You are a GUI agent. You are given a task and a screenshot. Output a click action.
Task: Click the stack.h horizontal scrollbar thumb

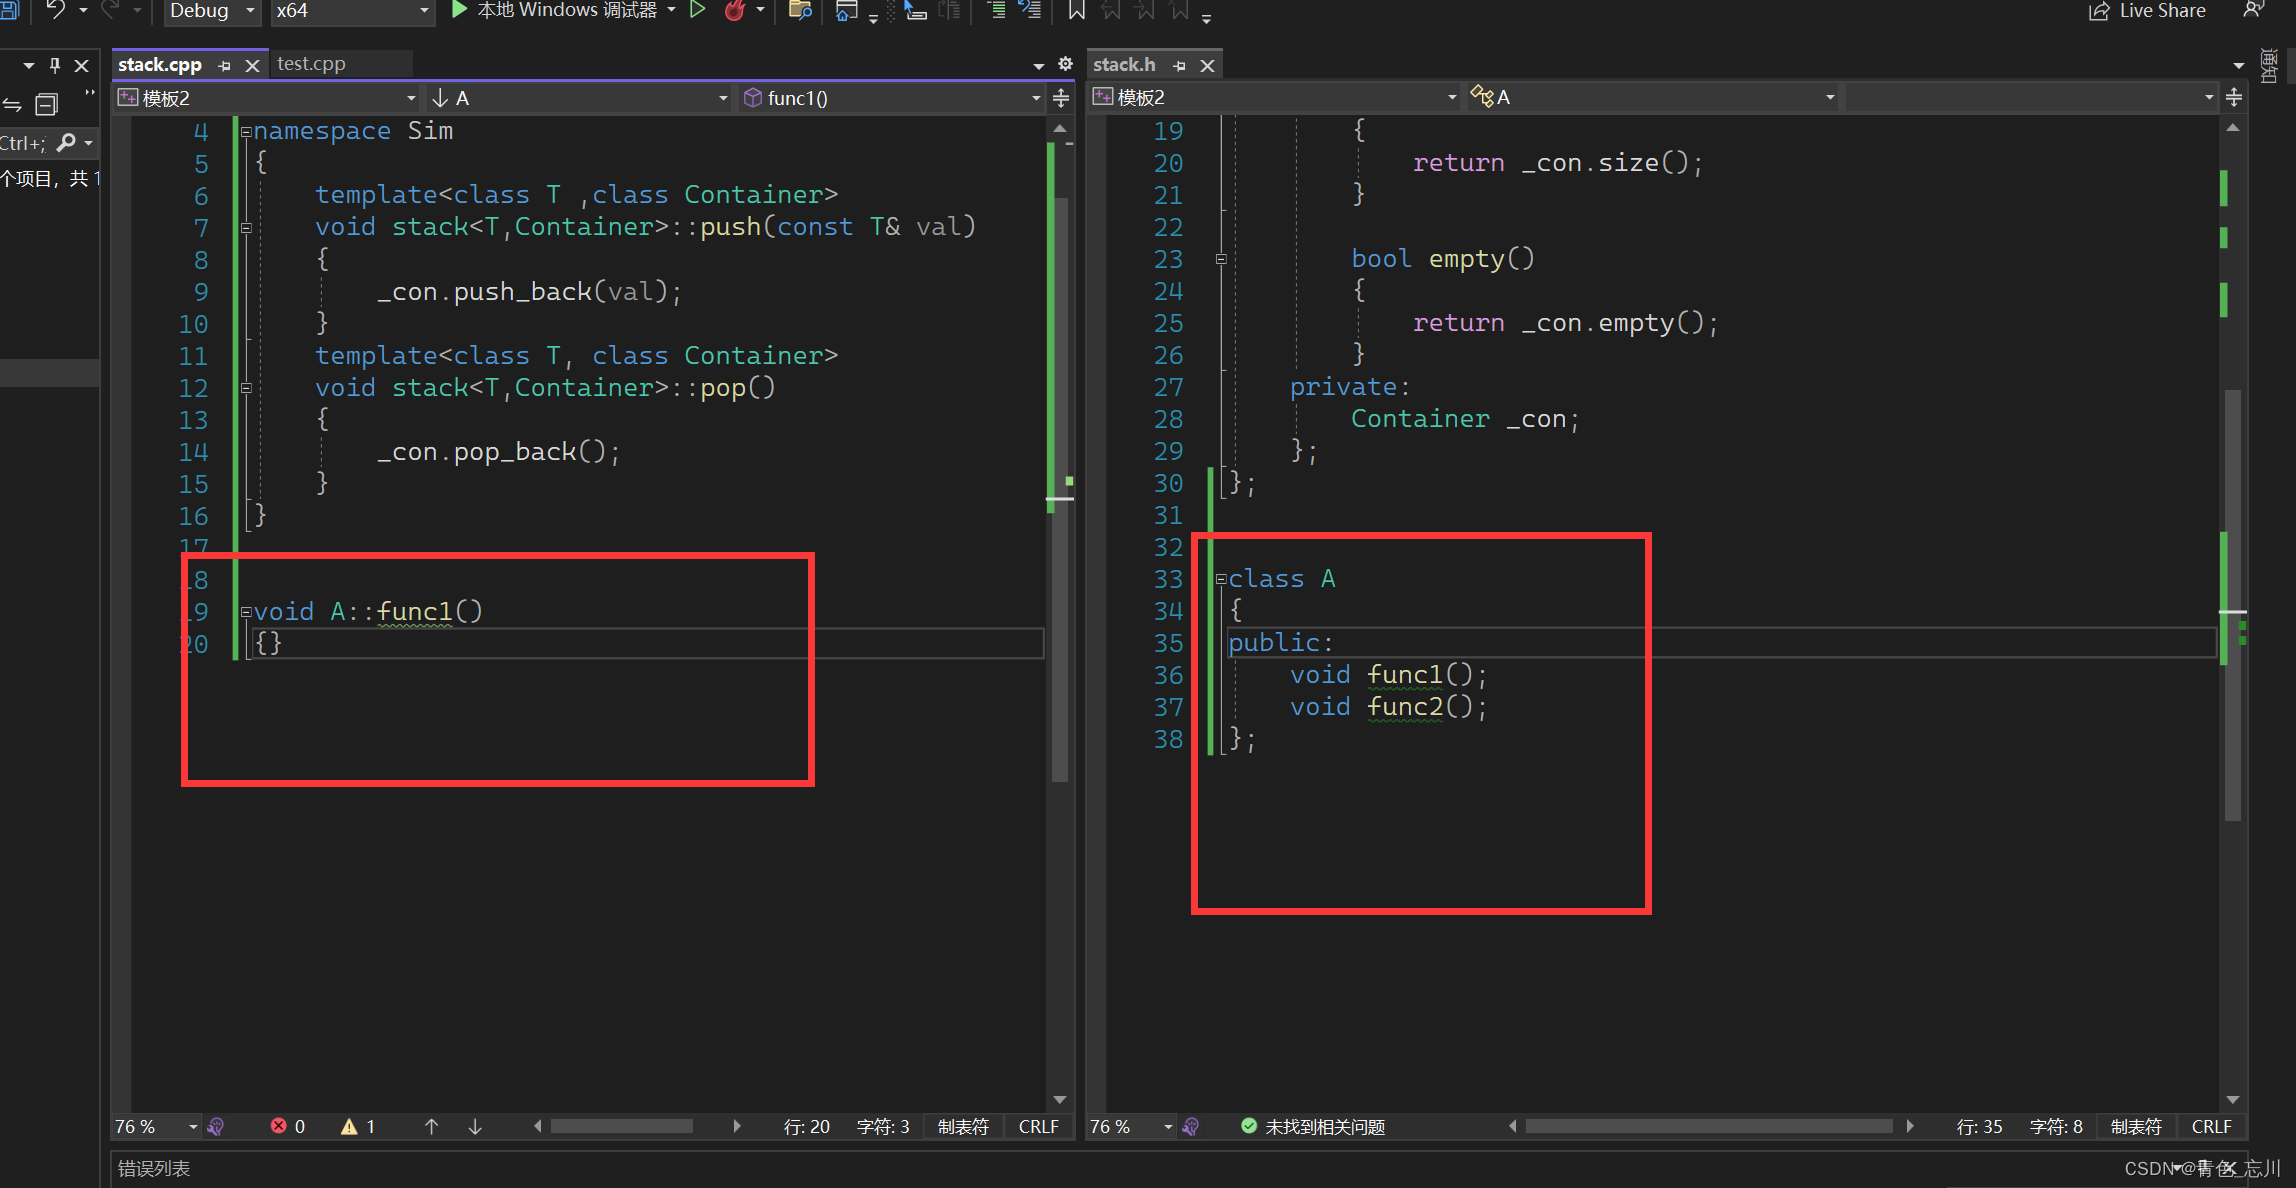[x=1709, y=1127]
